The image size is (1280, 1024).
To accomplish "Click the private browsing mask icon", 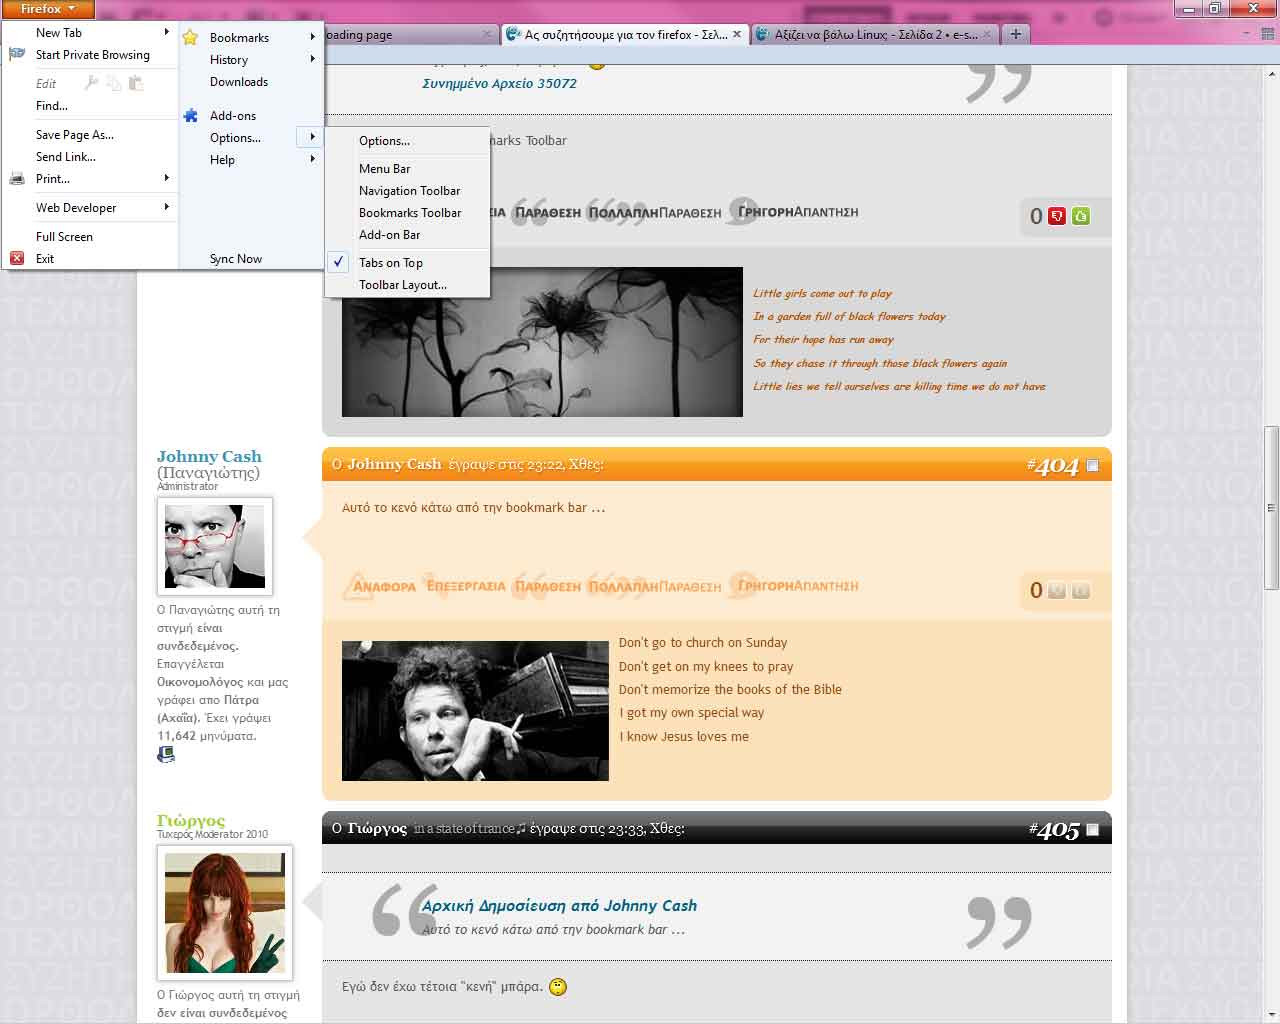I will point(17,55).
